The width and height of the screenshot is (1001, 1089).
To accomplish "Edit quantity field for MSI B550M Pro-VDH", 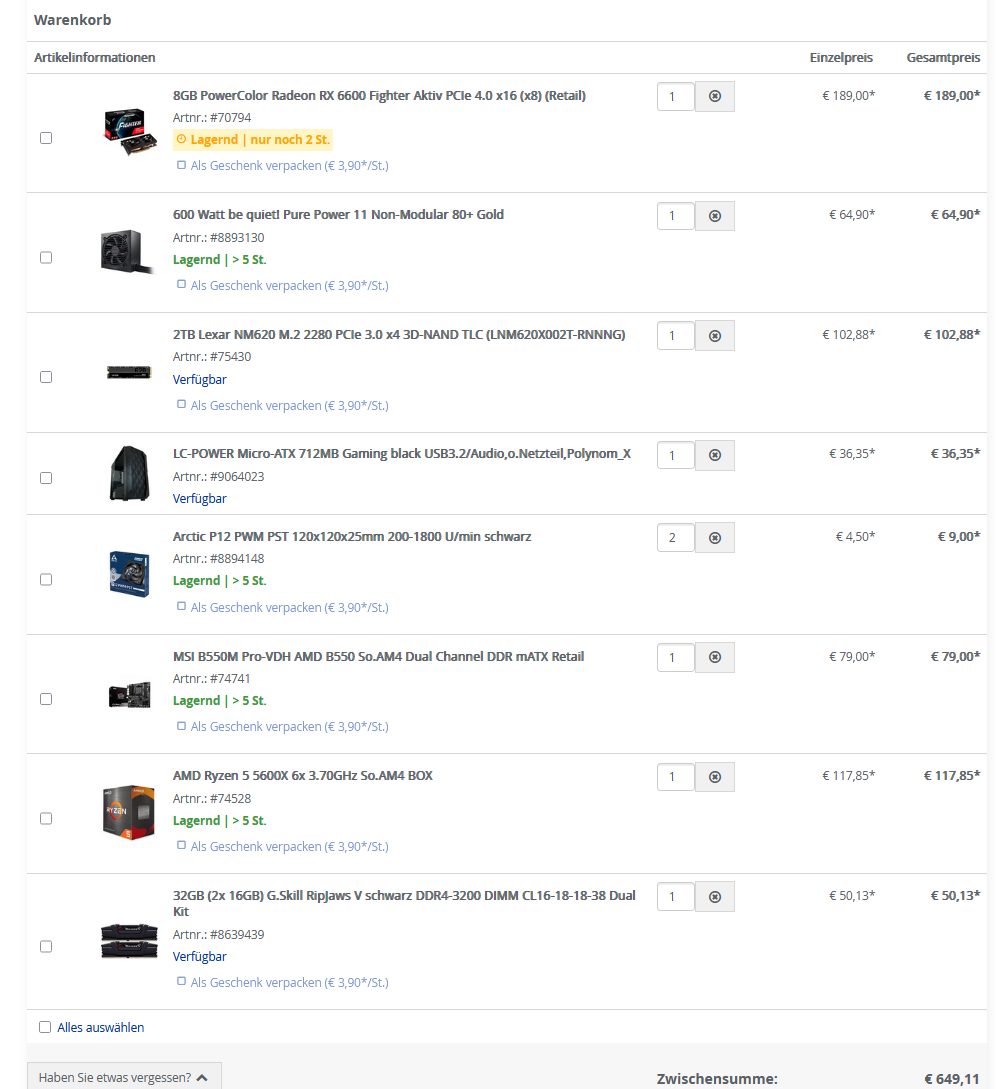I will point(676,658).
